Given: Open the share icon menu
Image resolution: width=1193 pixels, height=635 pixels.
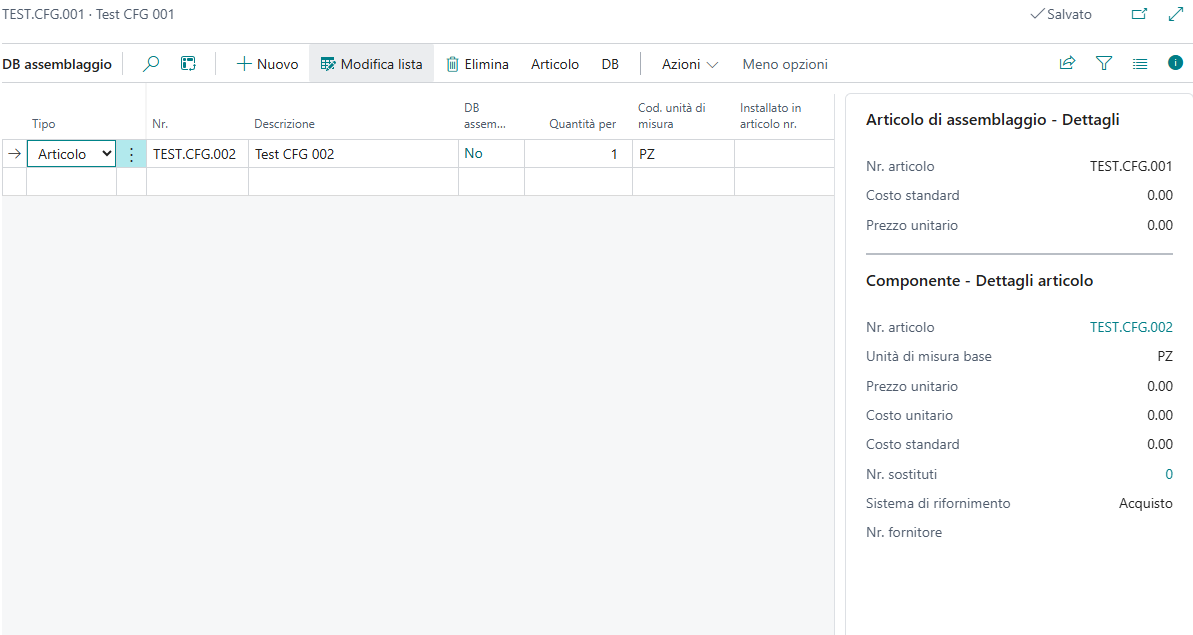Looking at the screenshot, I should [1067, 64].
